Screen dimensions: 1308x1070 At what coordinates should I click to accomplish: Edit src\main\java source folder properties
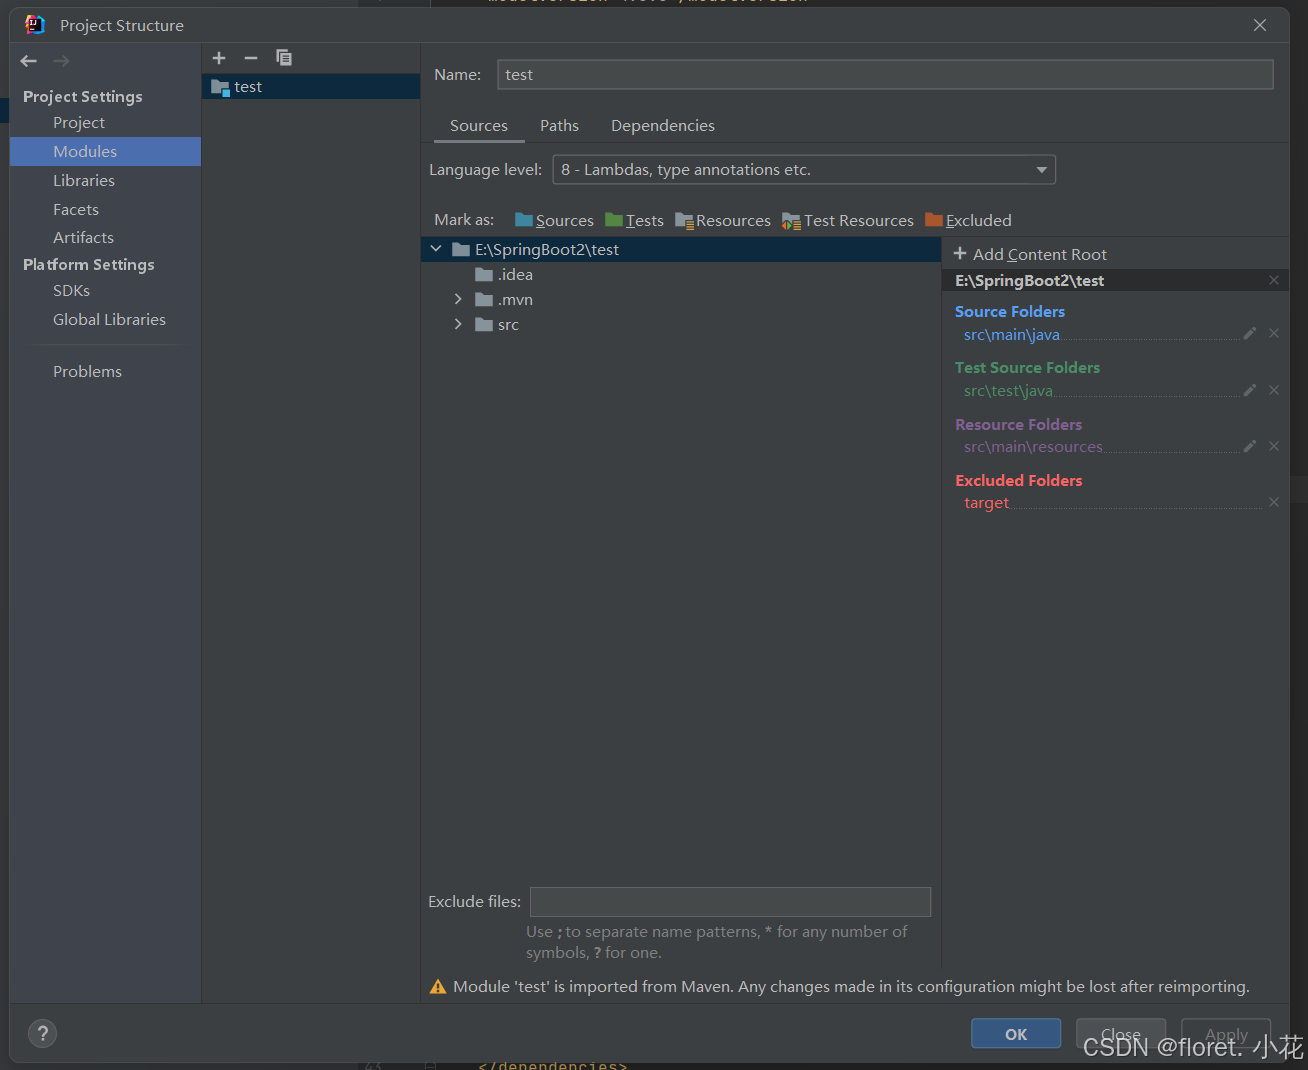point(1250,333)
